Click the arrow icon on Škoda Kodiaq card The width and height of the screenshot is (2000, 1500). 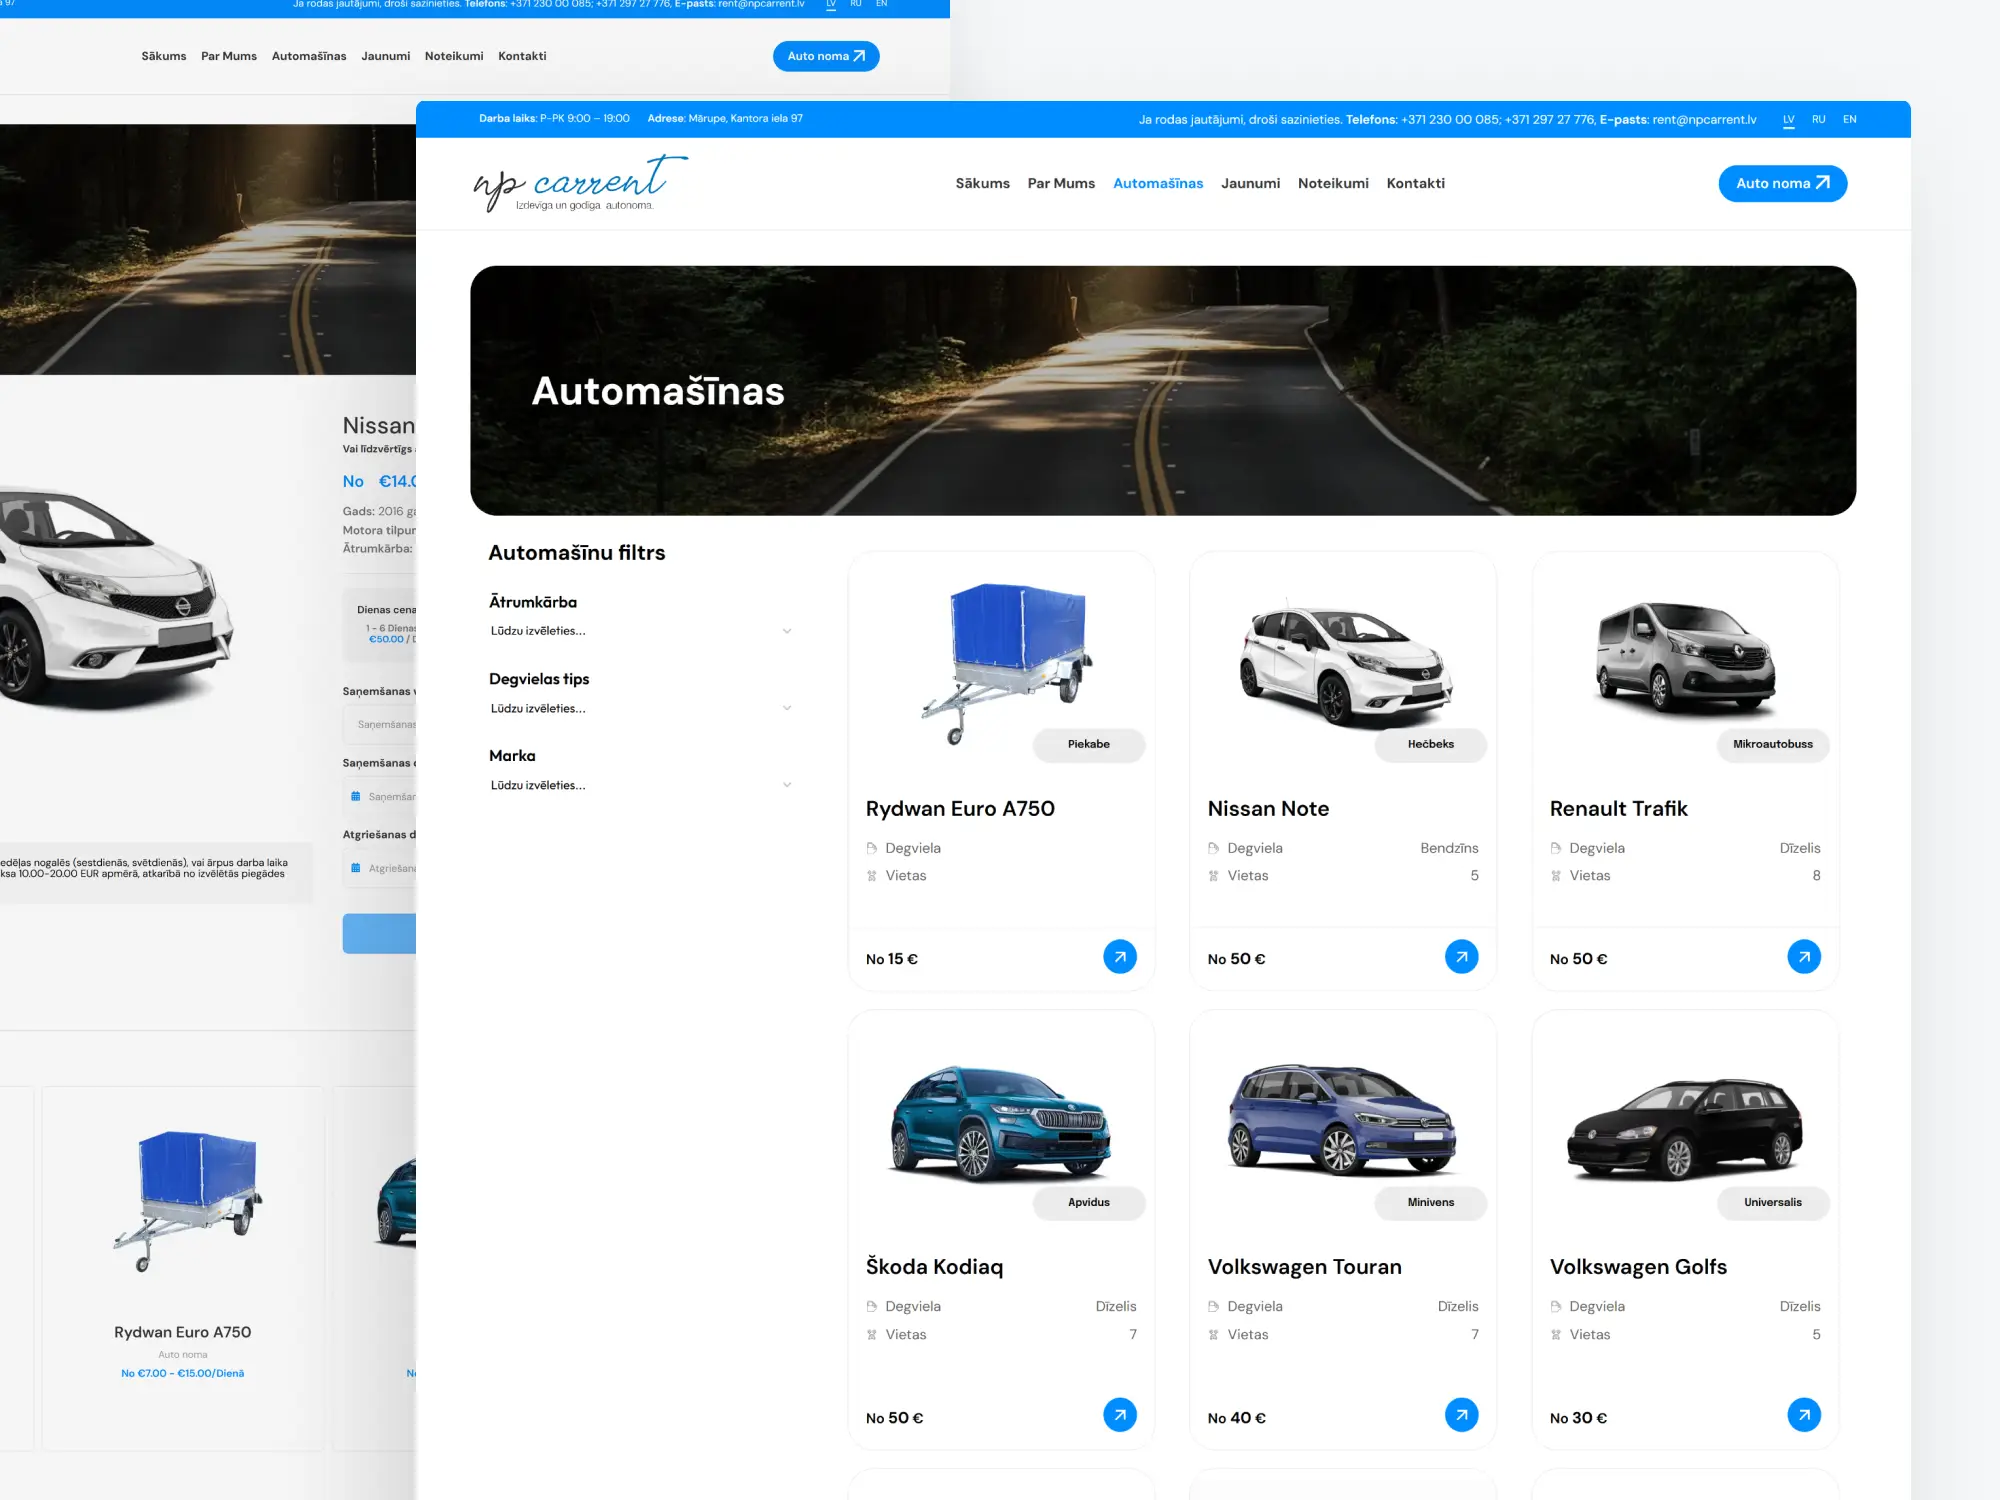[1120, 1415]
